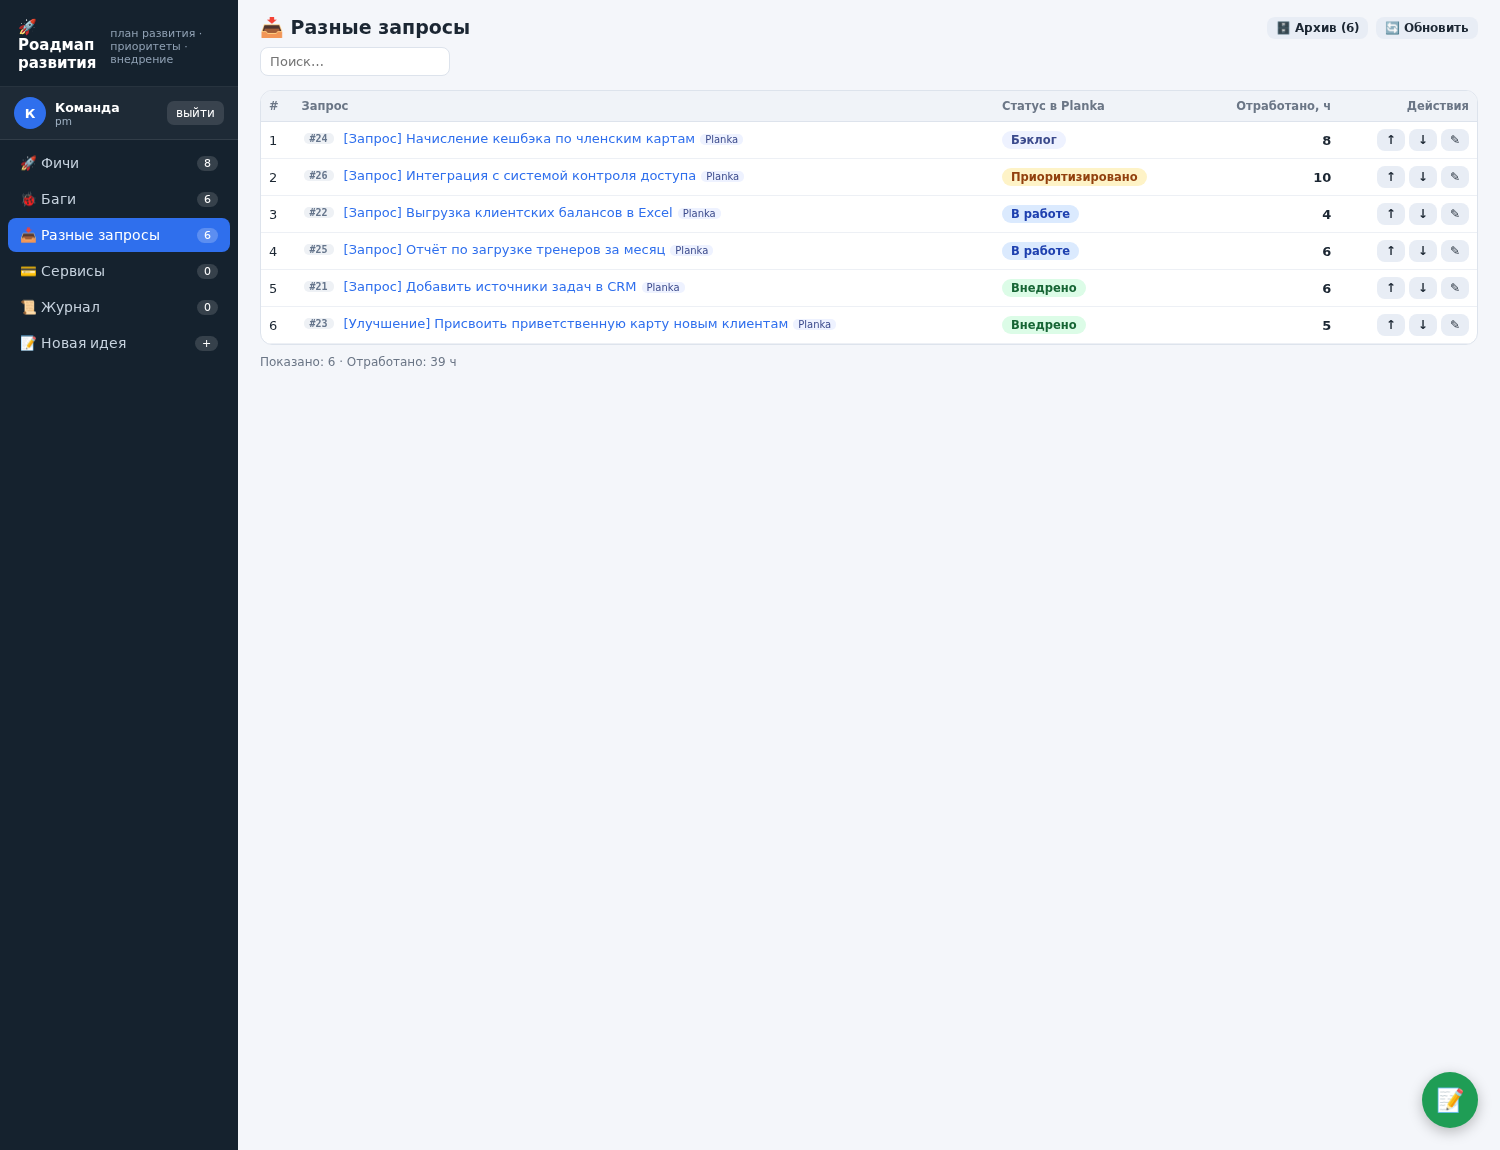The image size is (1500, 1150).
Task: Open the Баги sidebar section
Action: click(x=119, y=199)
